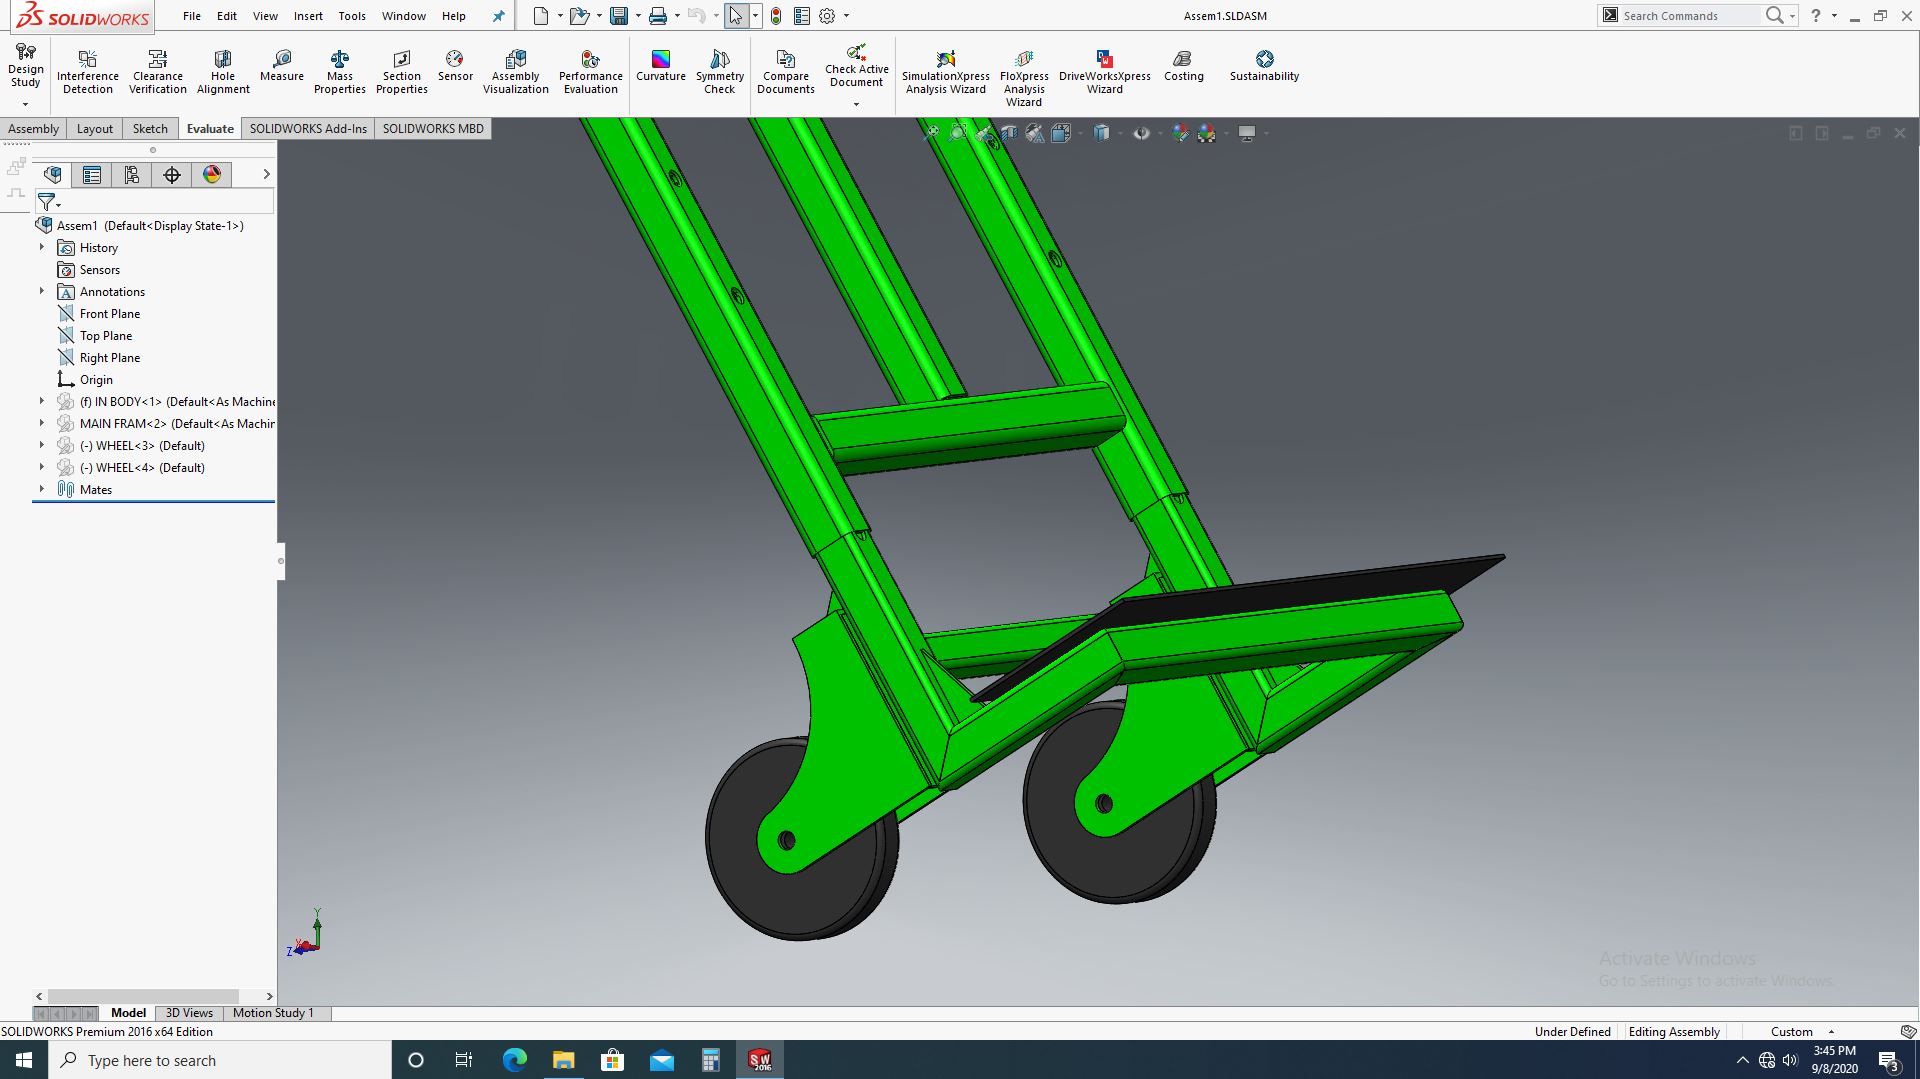The image size is (1920, 1079).
Task: Open the Tools menu
Action: click(352, 16)
